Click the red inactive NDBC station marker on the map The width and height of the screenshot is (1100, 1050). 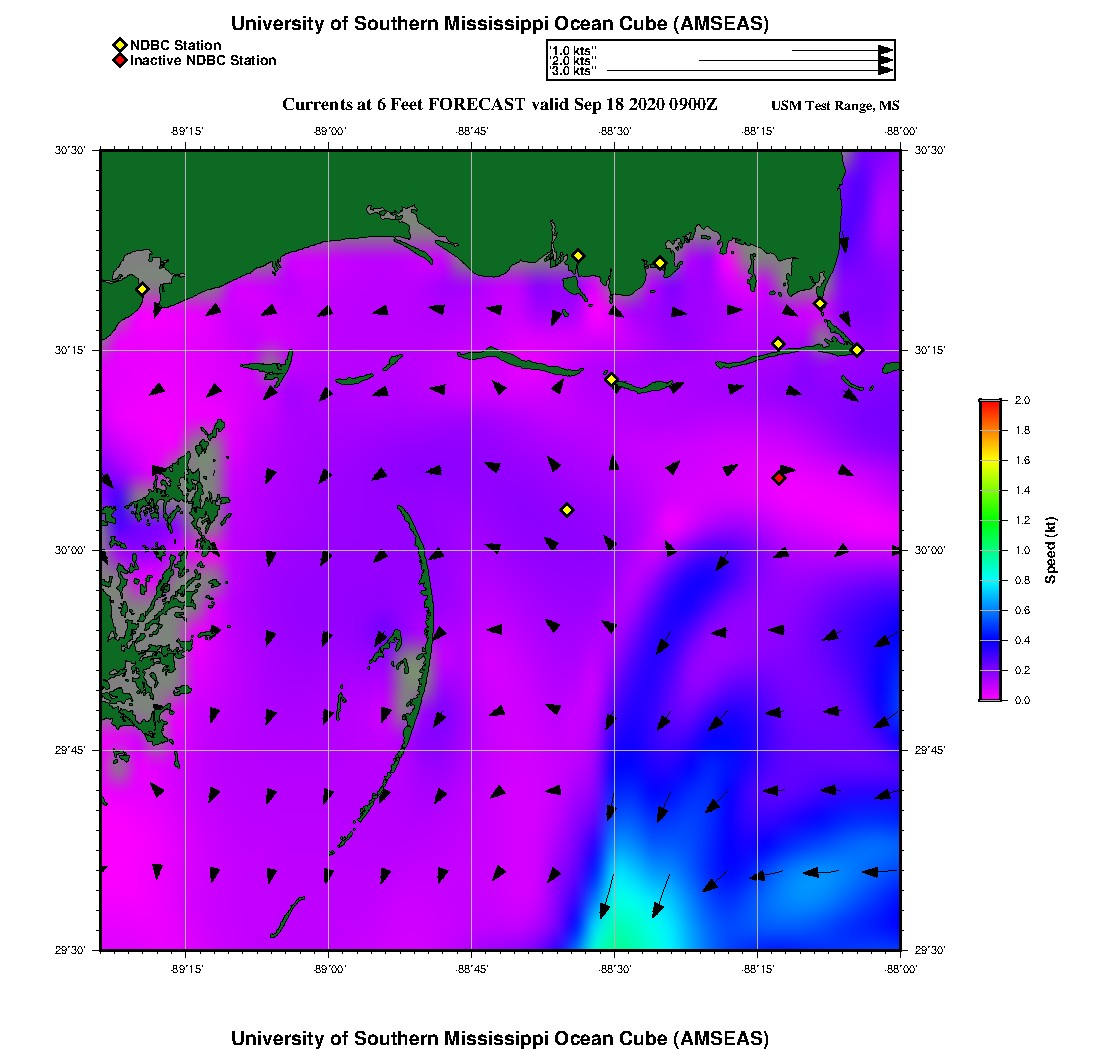(x=779, y=478)
